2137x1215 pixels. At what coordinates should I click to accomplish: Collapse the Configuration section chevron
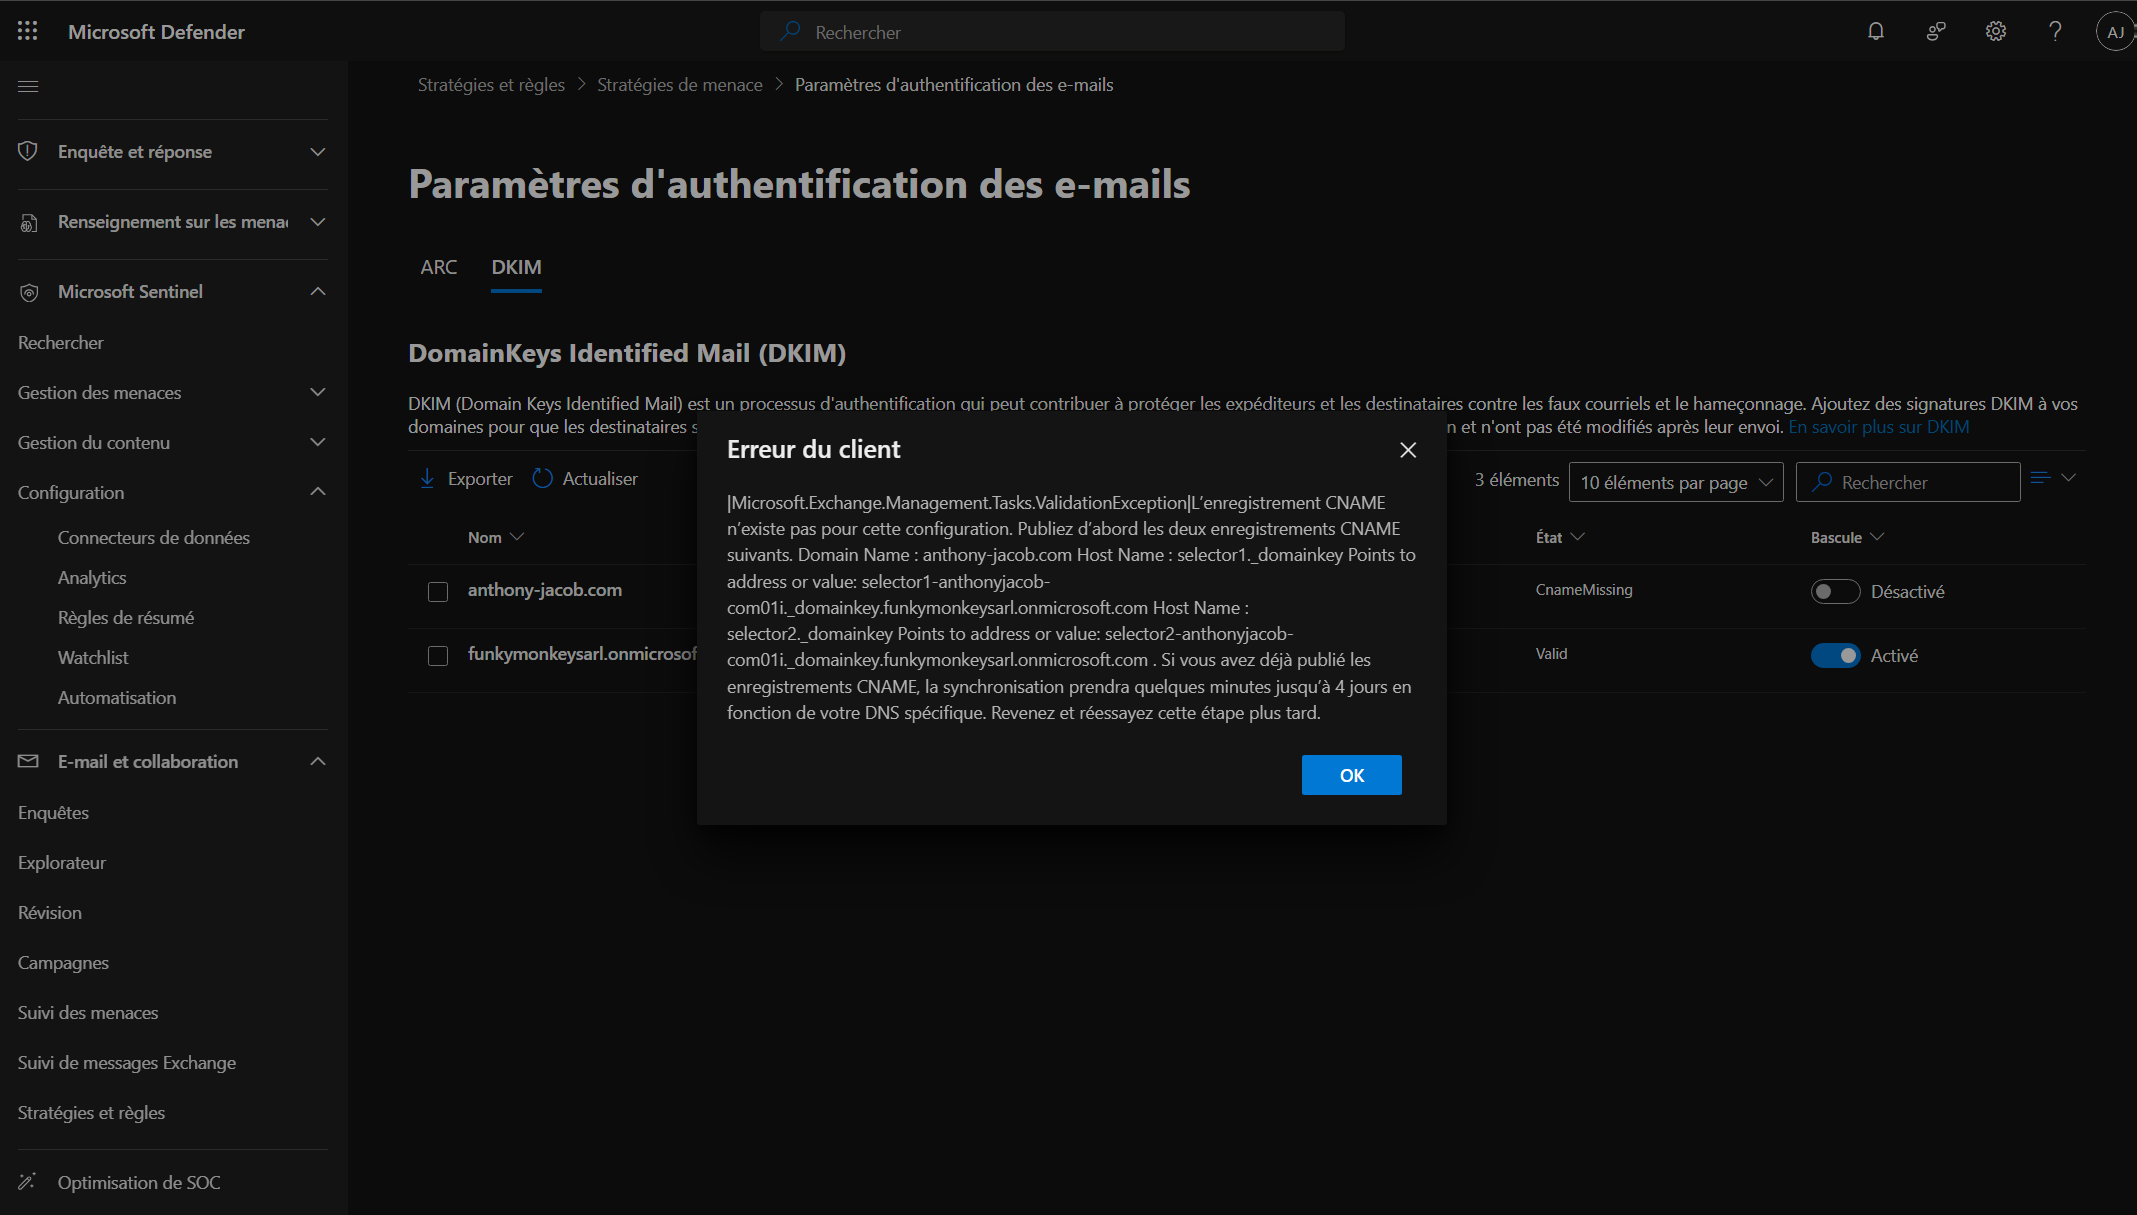pyautogui.click(x=318, y=491)
